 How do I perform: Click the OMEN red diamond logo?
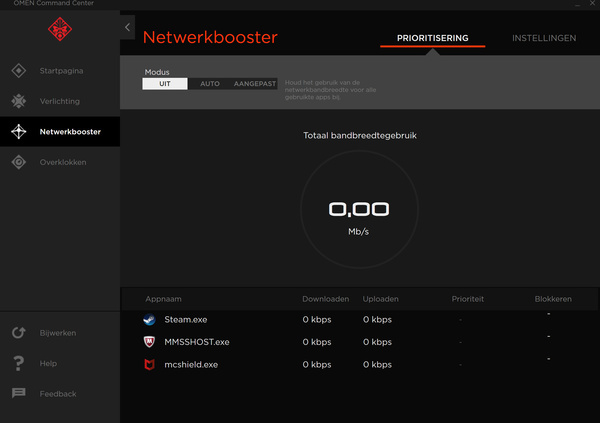point(60,29)
